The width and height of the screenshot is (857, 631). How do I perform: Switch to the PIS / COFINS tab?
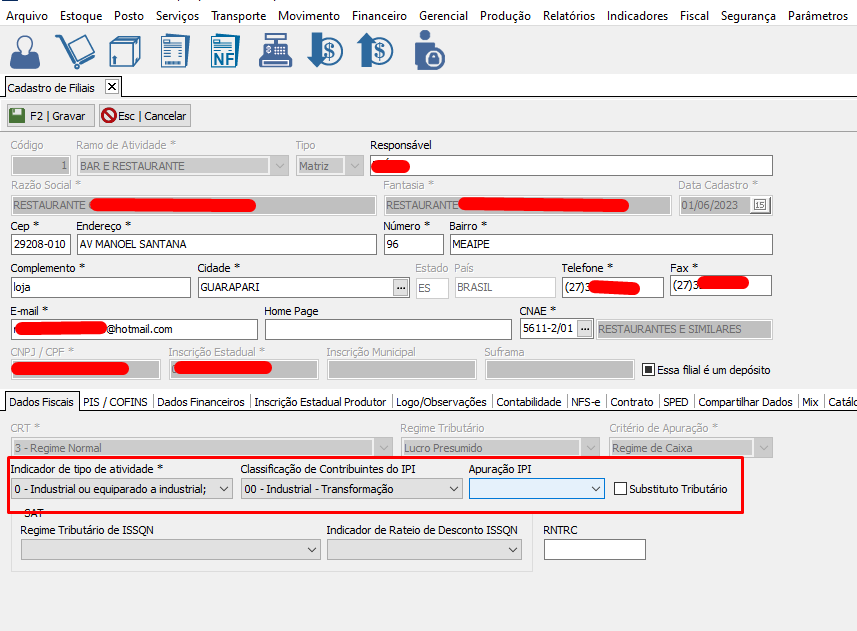click(117, 402)
